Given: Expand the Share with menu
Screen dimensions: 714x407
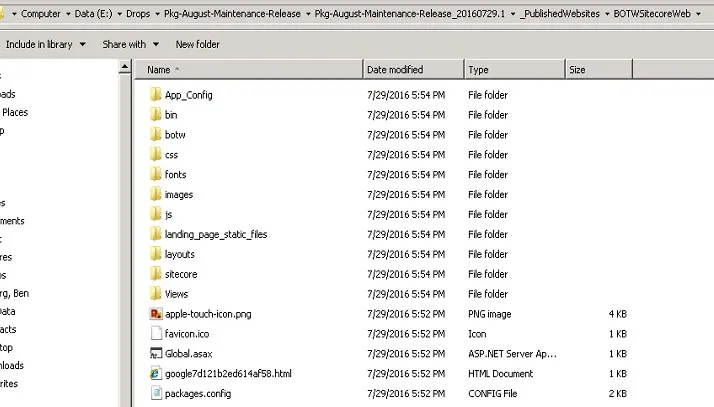Looking at the screenshot, I should (x=130, y=45).
